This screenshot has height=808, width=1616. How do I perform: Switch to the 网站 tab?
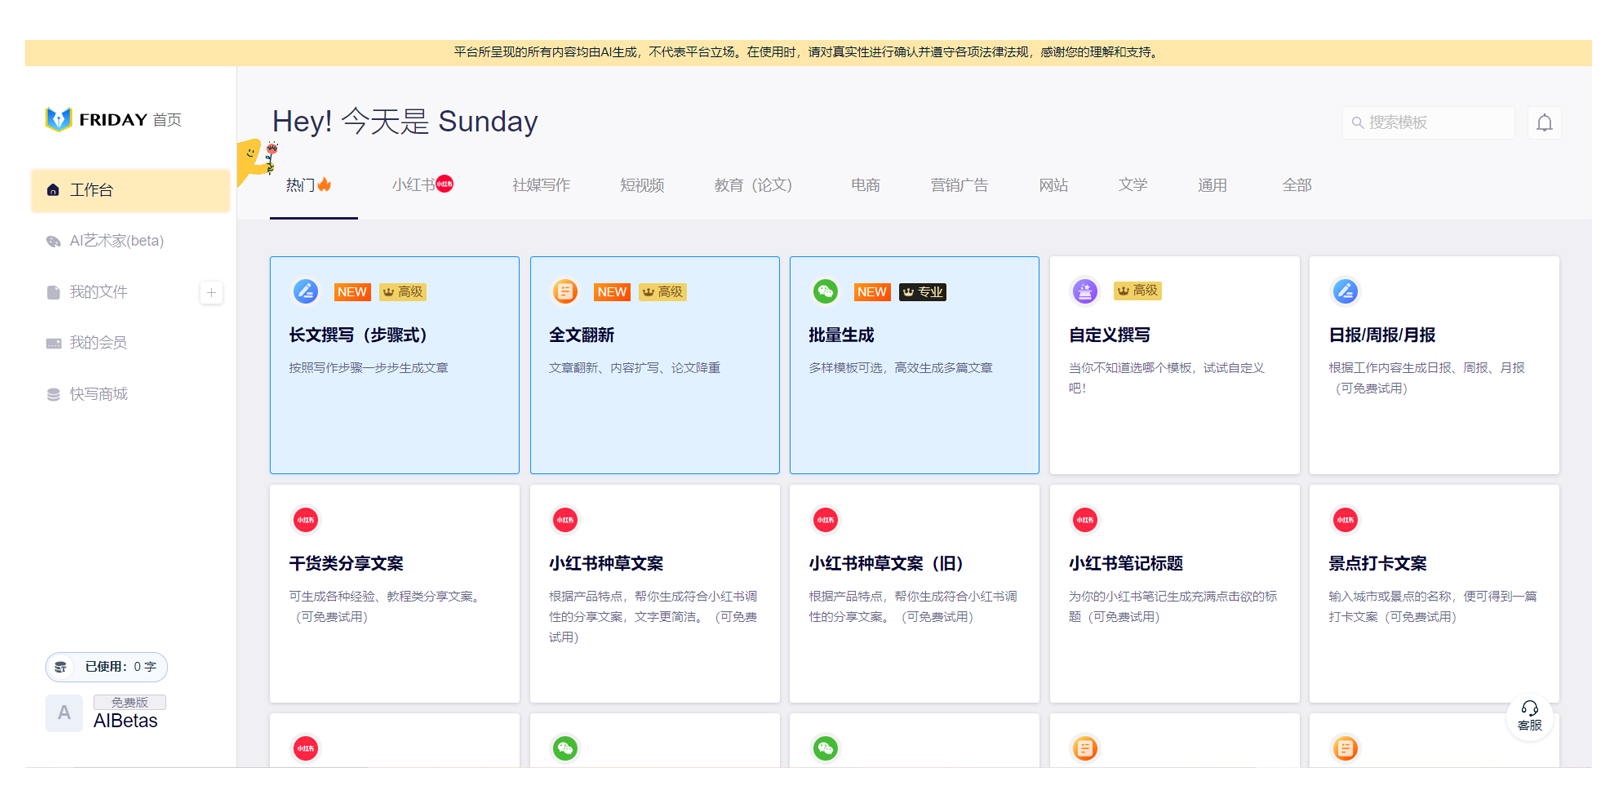point(1053,185)
